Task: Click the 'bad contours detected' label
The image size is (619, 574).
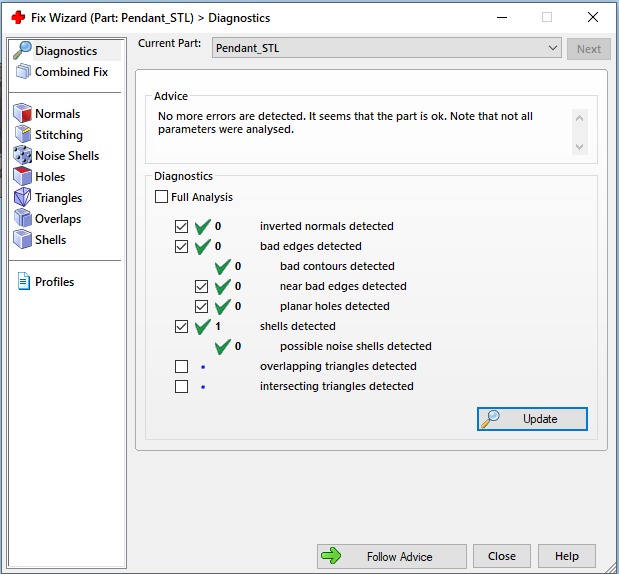Action: [x=337, y=266]
